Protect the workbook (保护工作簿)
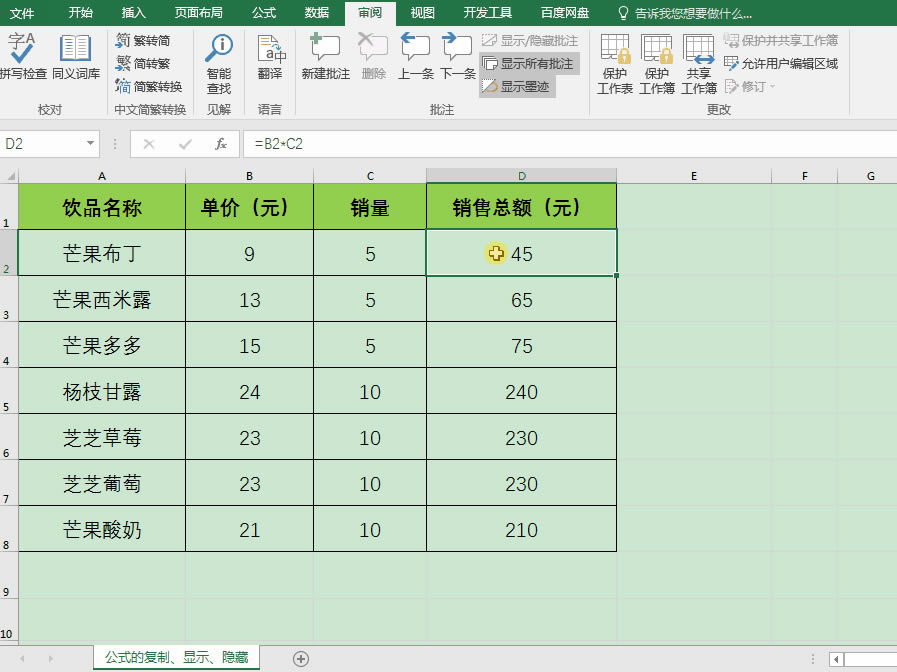The image size is (897, 672). [x=657, y=62]
